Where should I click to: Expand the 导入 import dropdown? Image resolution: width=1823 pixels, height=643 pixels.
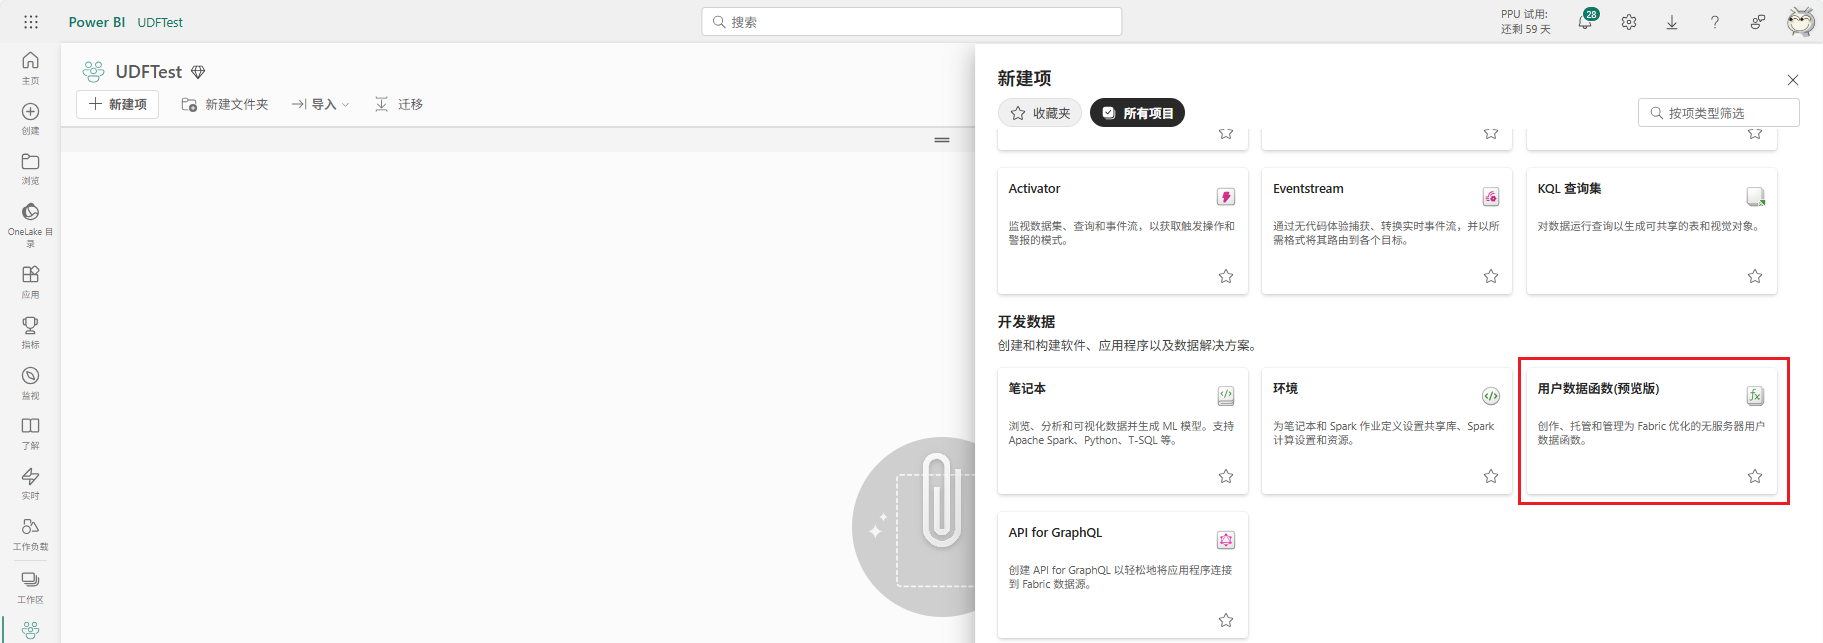[320, 104]
